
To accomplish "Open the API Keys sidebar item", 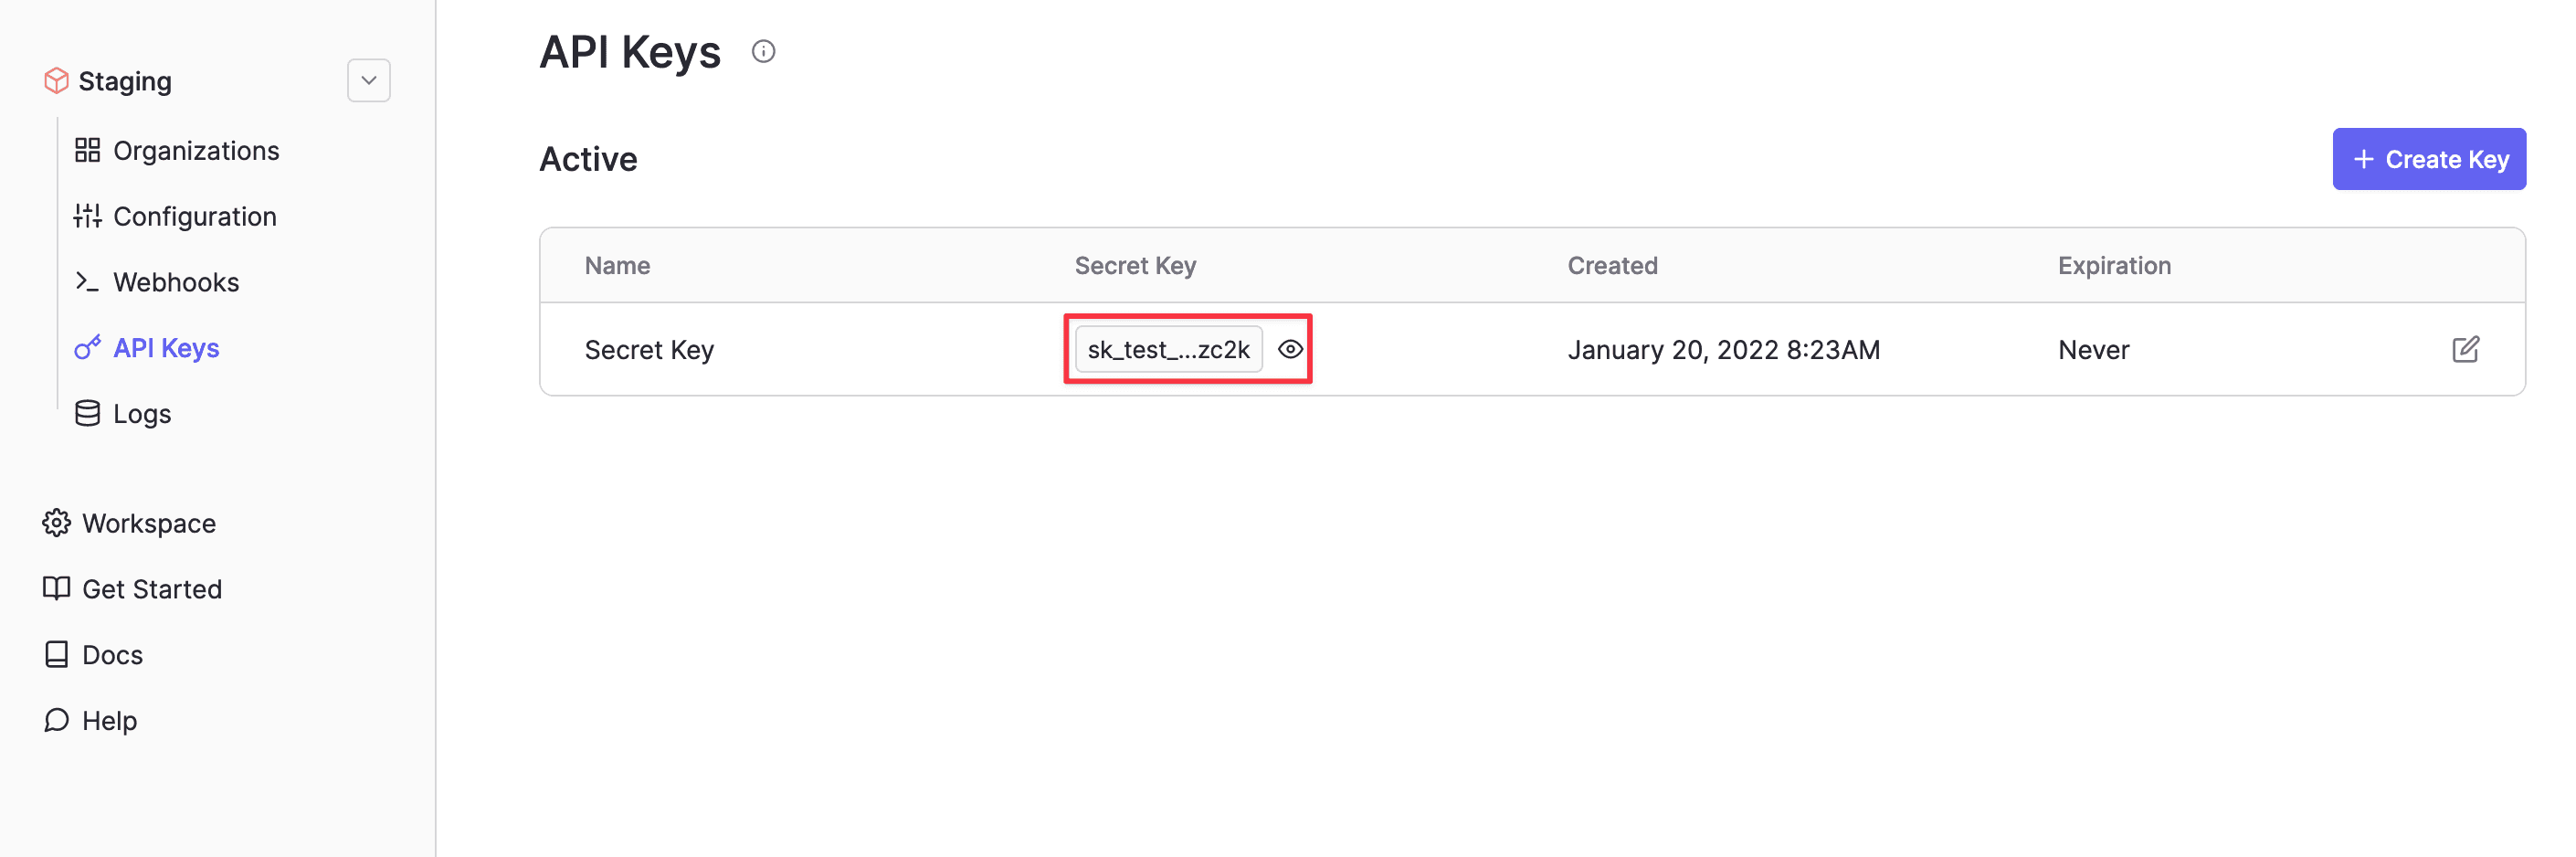I will click(166, 348).
